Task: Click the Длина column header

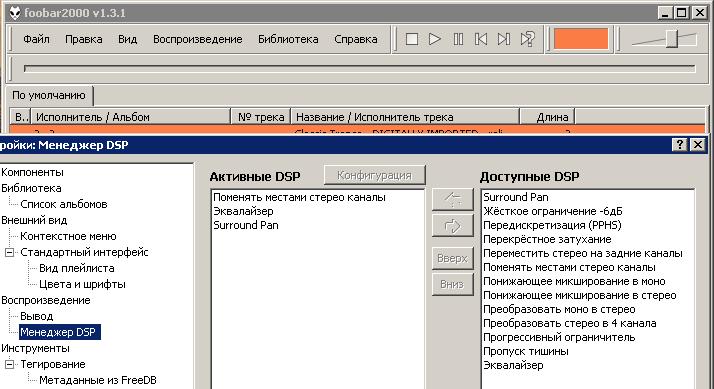Action: (547, 117)
